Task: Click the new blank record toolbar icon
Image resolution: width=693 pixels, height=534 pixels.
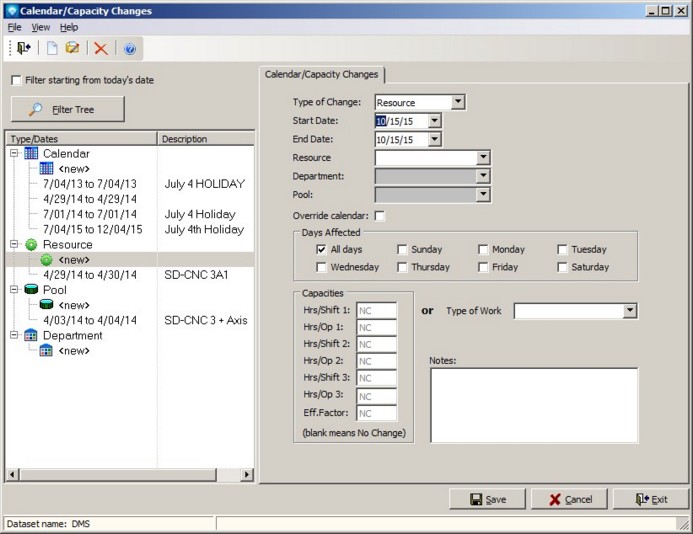Action: (x=52, y=48)
